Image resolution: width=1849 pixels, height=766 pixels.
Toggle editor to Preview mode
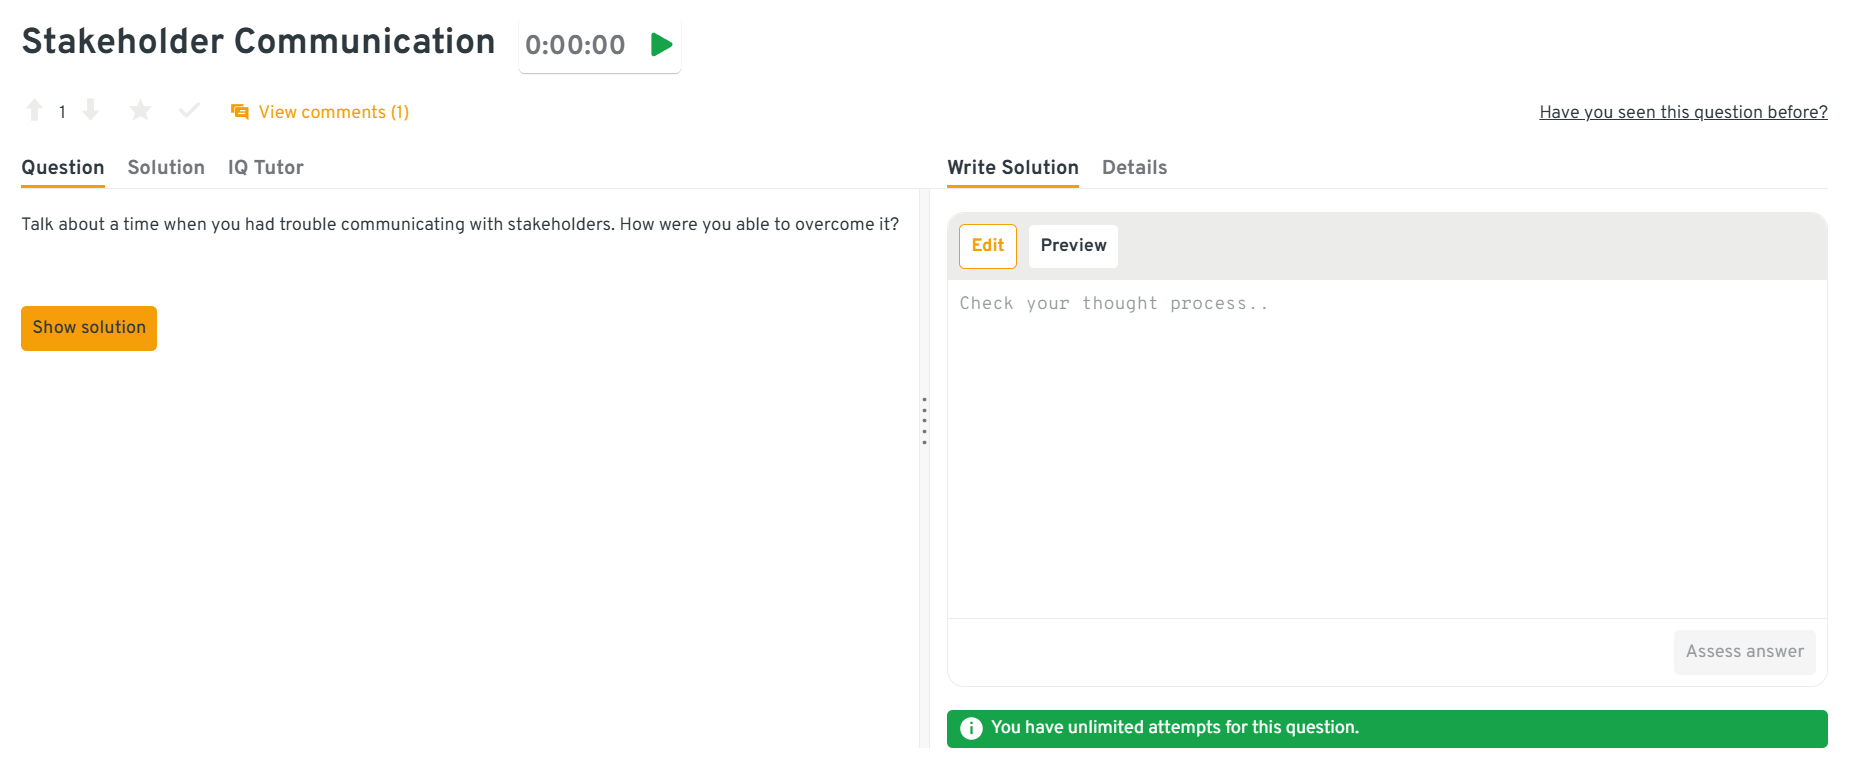pos(1073,246)
